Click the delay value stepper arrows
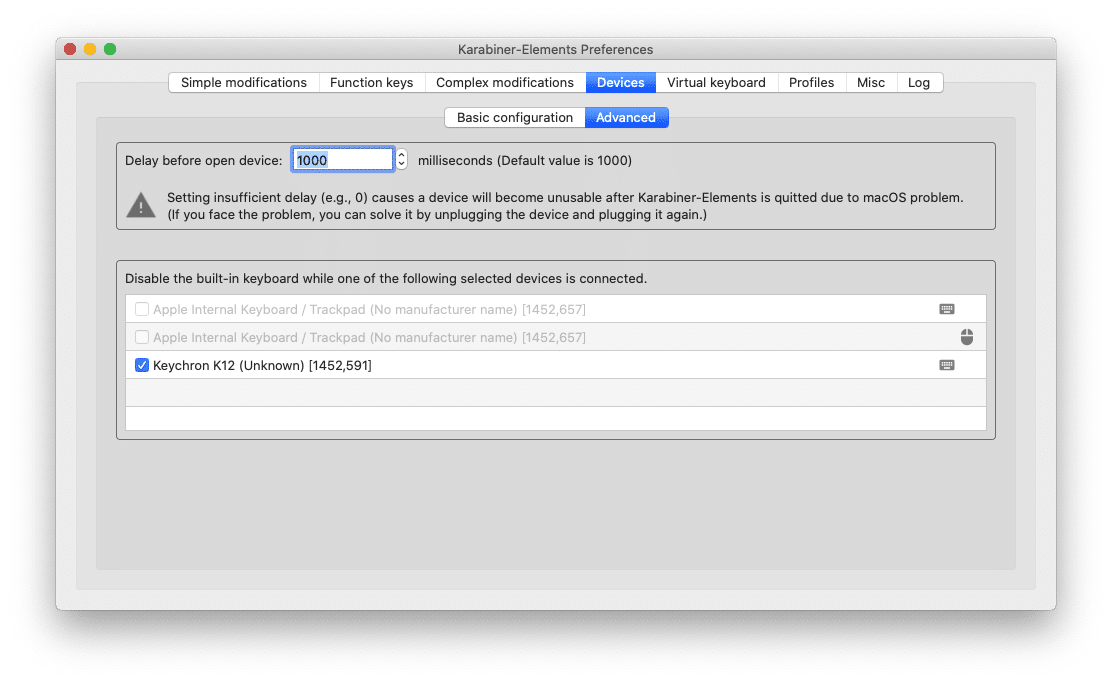This screenshot has width=1112, height=684. coord(401,160)
